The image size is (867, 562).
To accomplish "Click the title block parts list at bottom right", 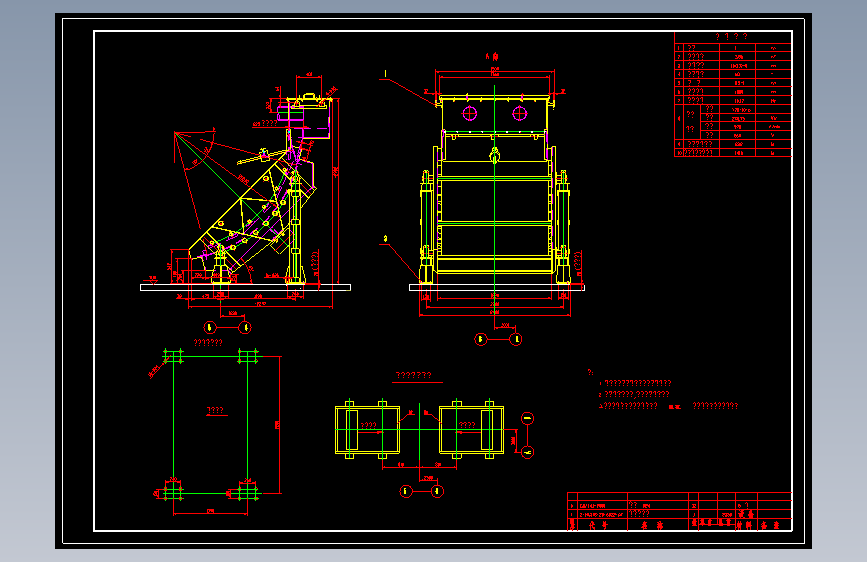I will click(680, 512).
